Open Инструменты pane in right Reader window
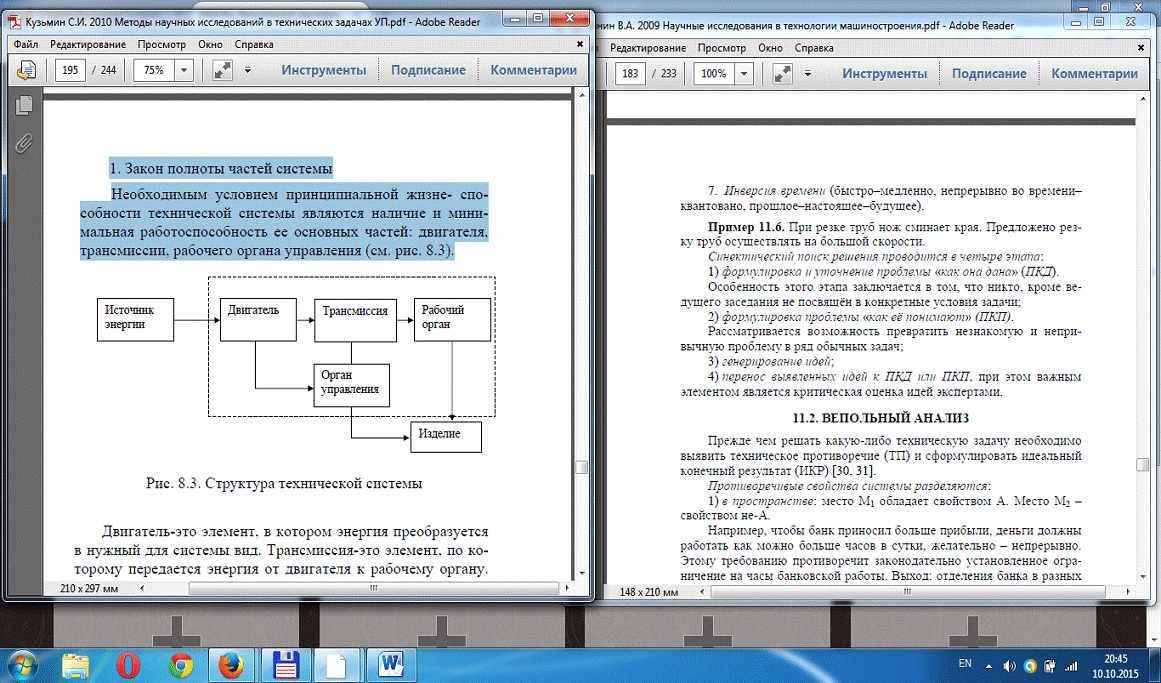The width and height of the screenshot is (1161, 683). click(885, 73)
